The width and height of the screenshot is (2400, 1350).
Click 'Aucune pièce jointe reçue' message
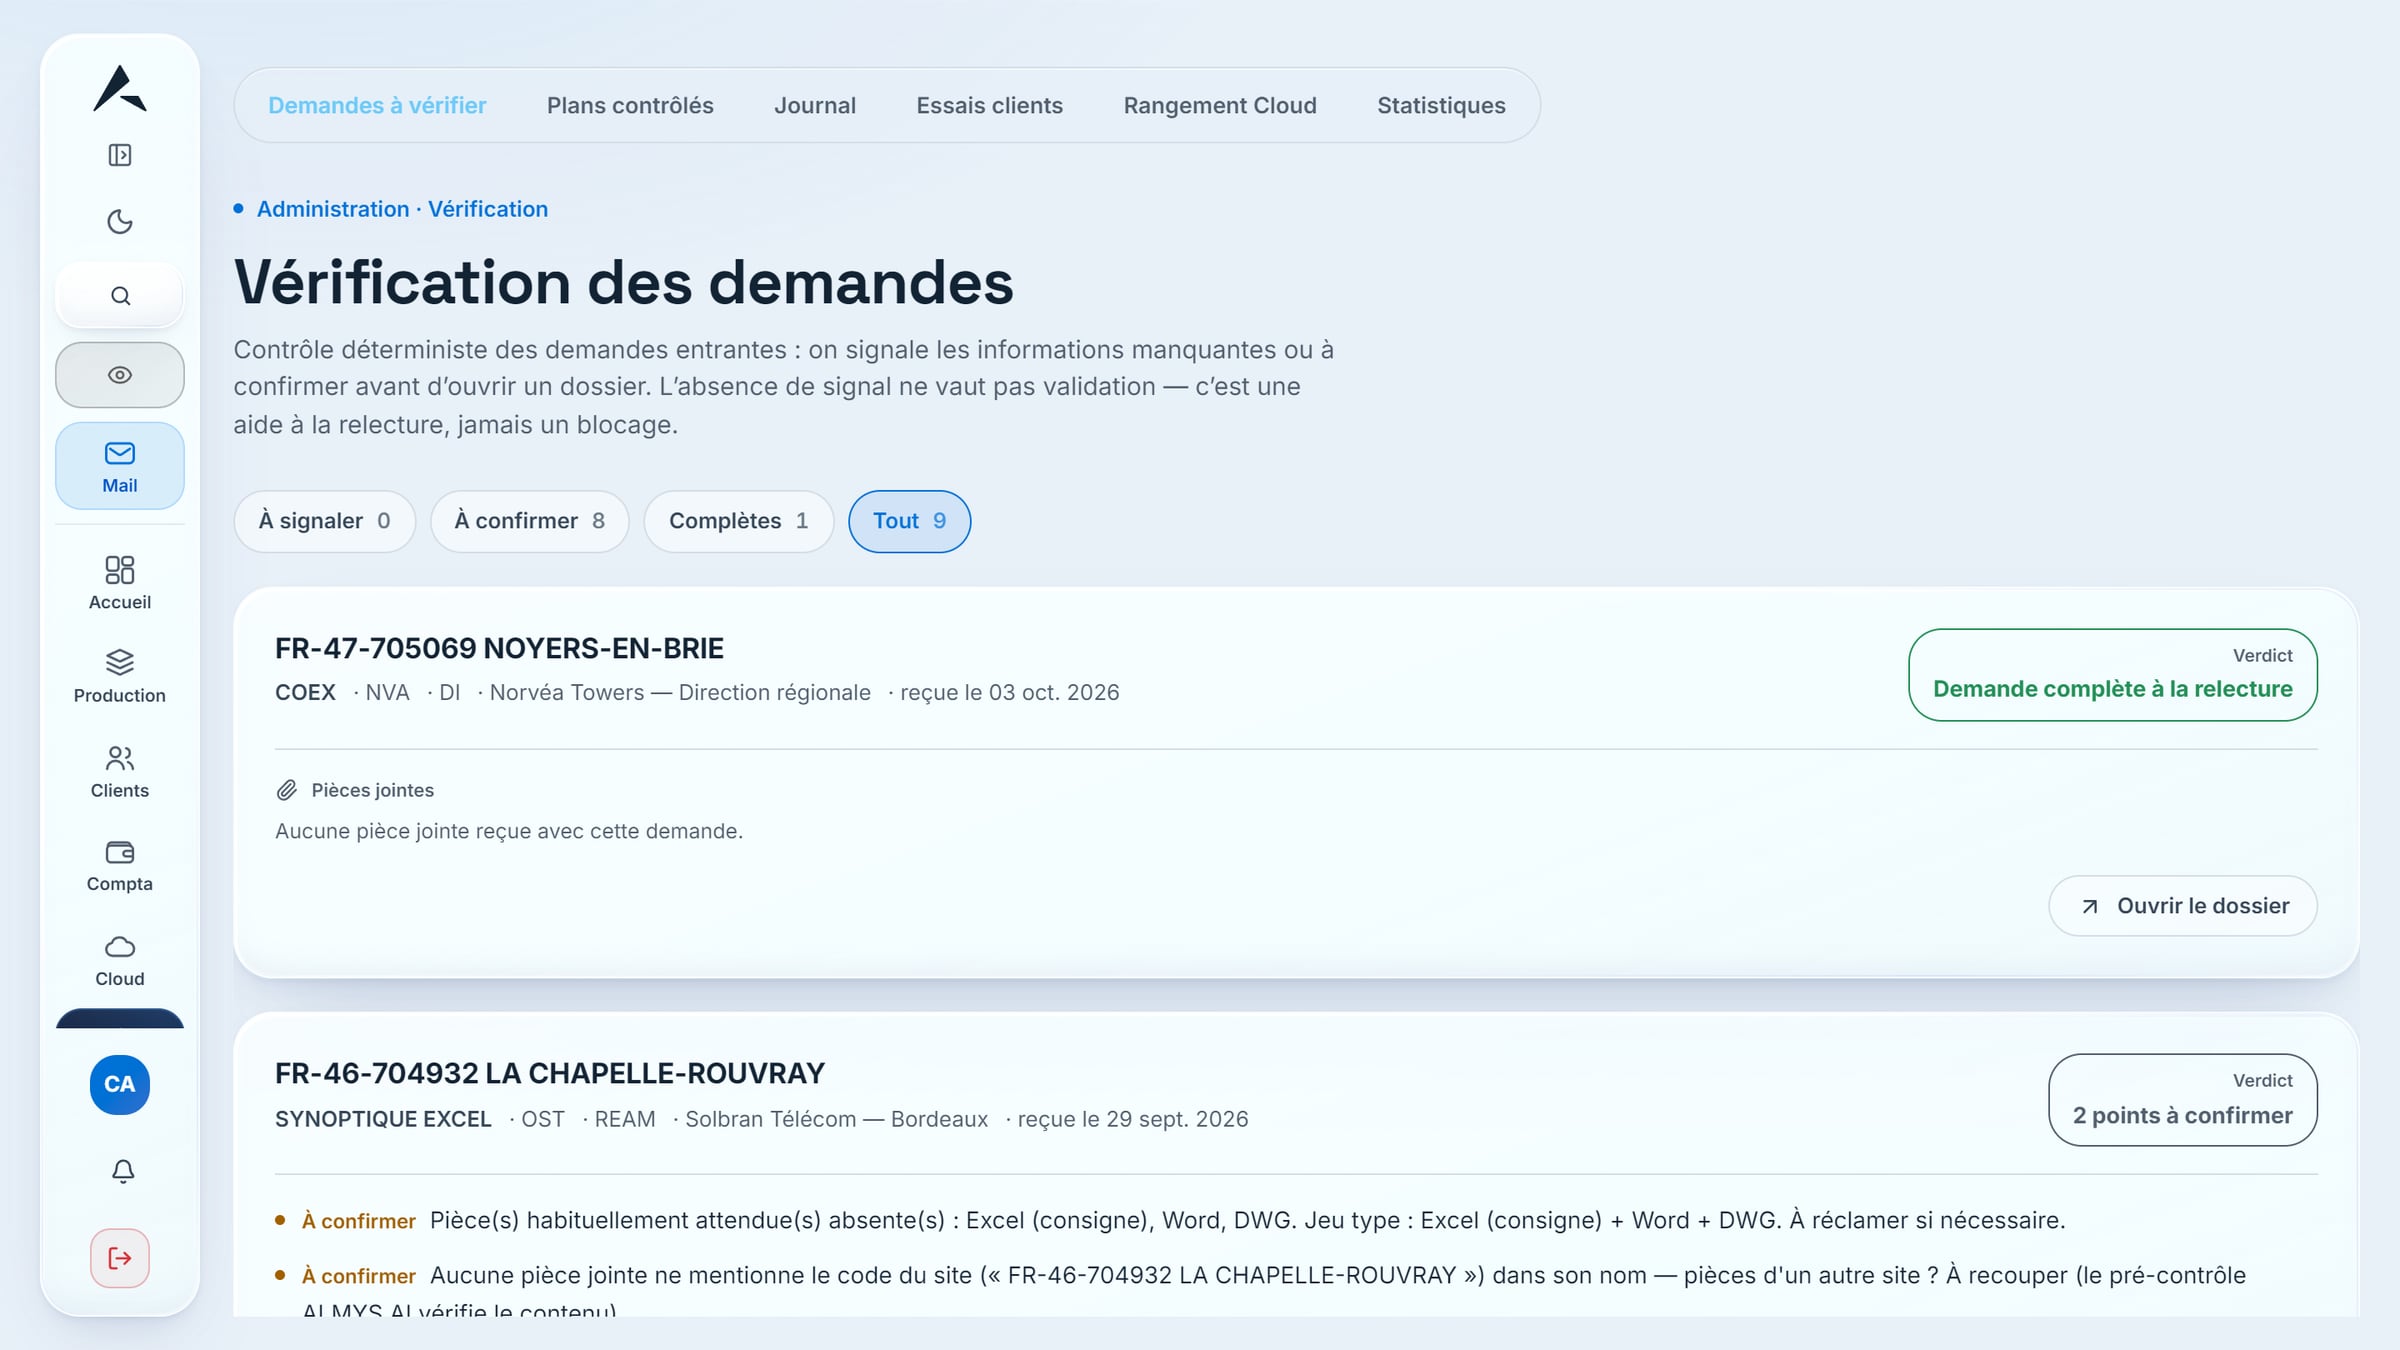[x=509, y=831]
